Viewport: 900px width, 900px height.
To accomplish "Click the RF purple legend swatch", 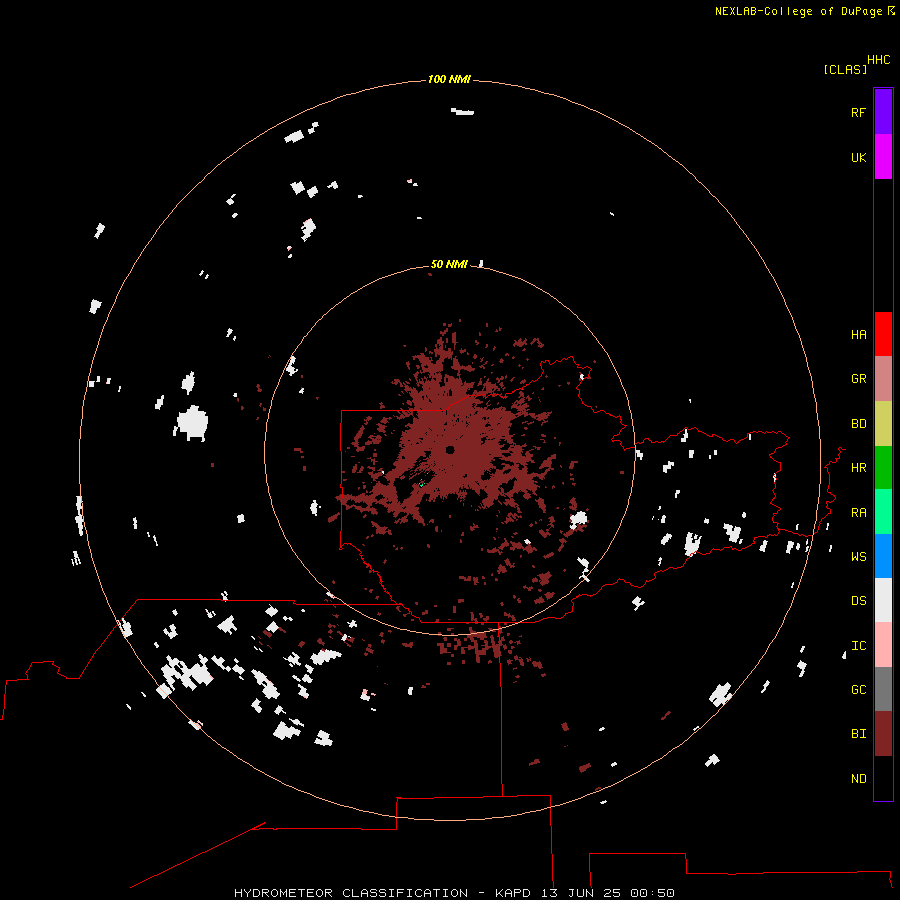I will click(x=883, y=112).
